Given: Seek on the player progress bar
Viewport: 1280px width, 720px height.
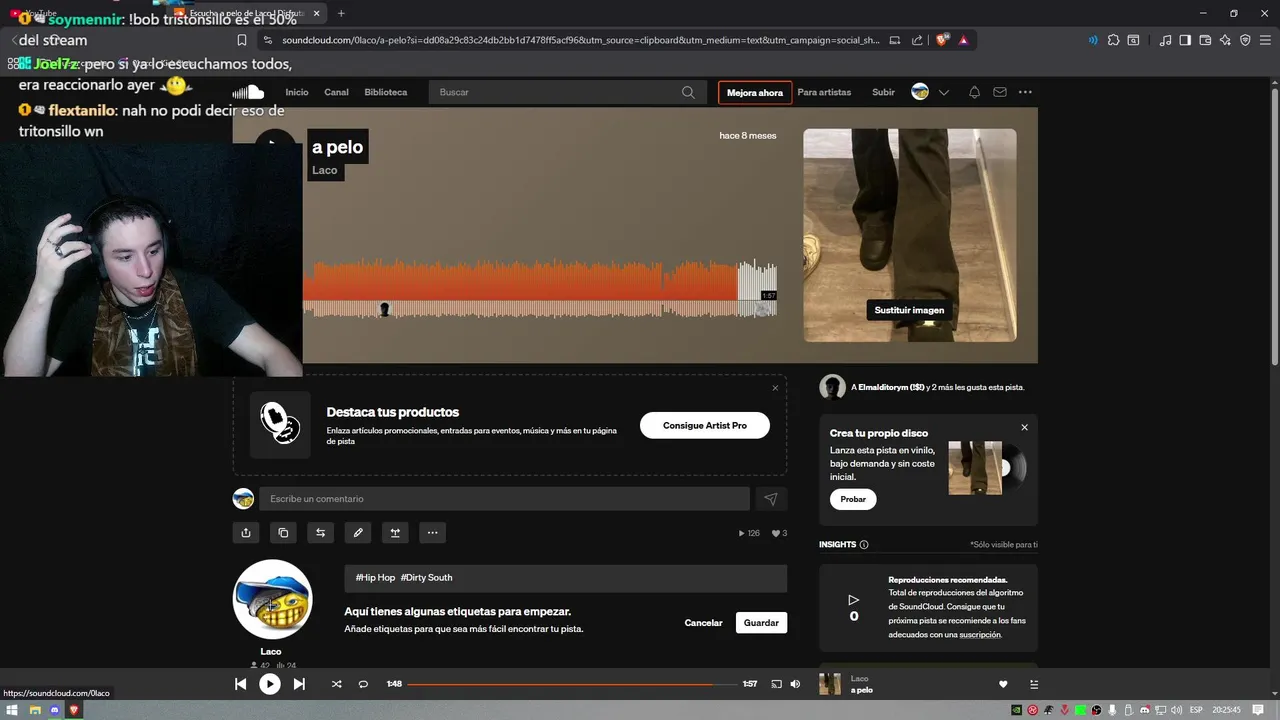Looking at the screenshot, I should (x=571, y=684).
